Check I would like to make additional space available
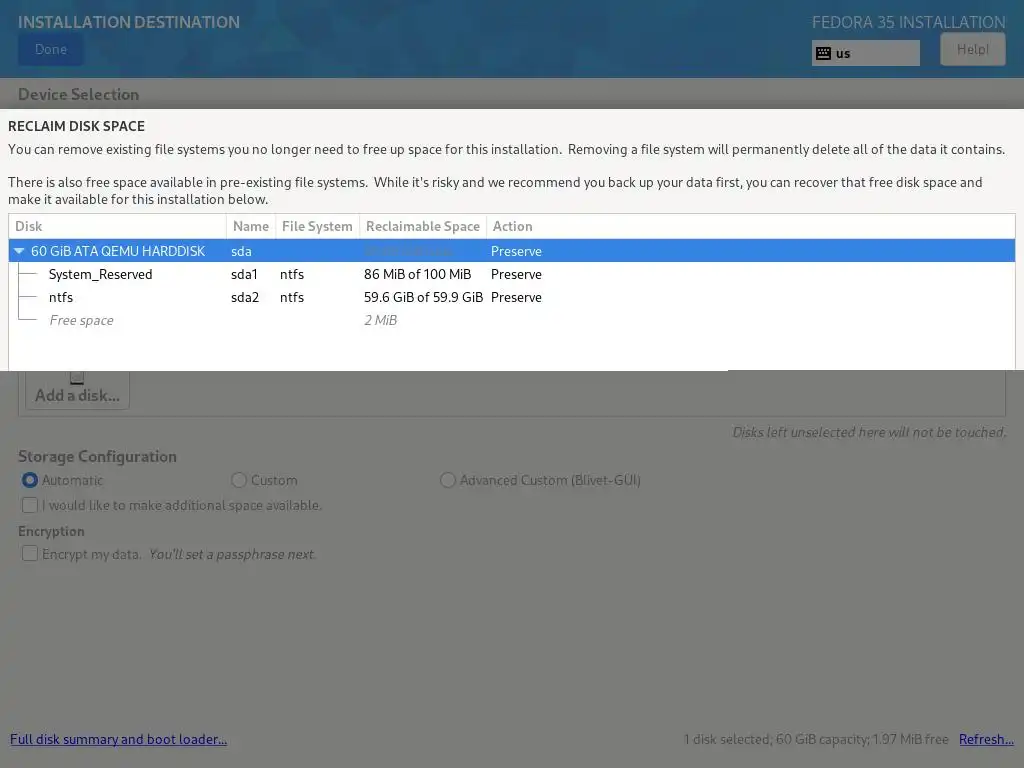This screenshot has width=1024, height=768. click(29, 505)
